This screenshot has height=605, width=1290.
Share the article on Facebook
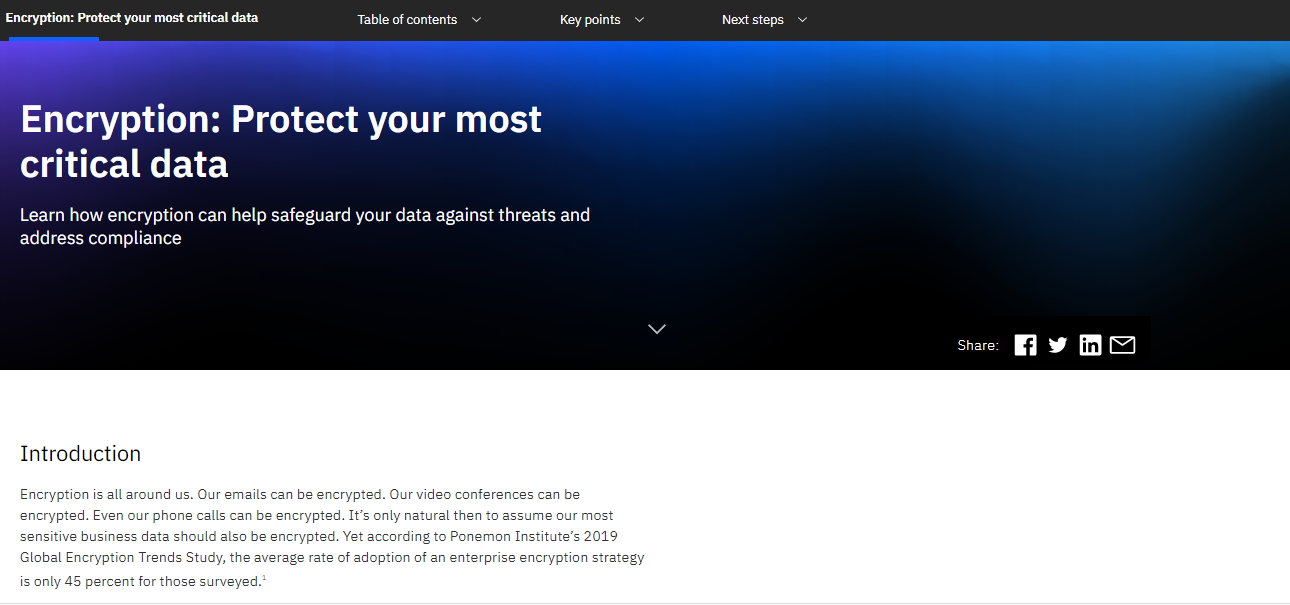[x=1025, y=344]
